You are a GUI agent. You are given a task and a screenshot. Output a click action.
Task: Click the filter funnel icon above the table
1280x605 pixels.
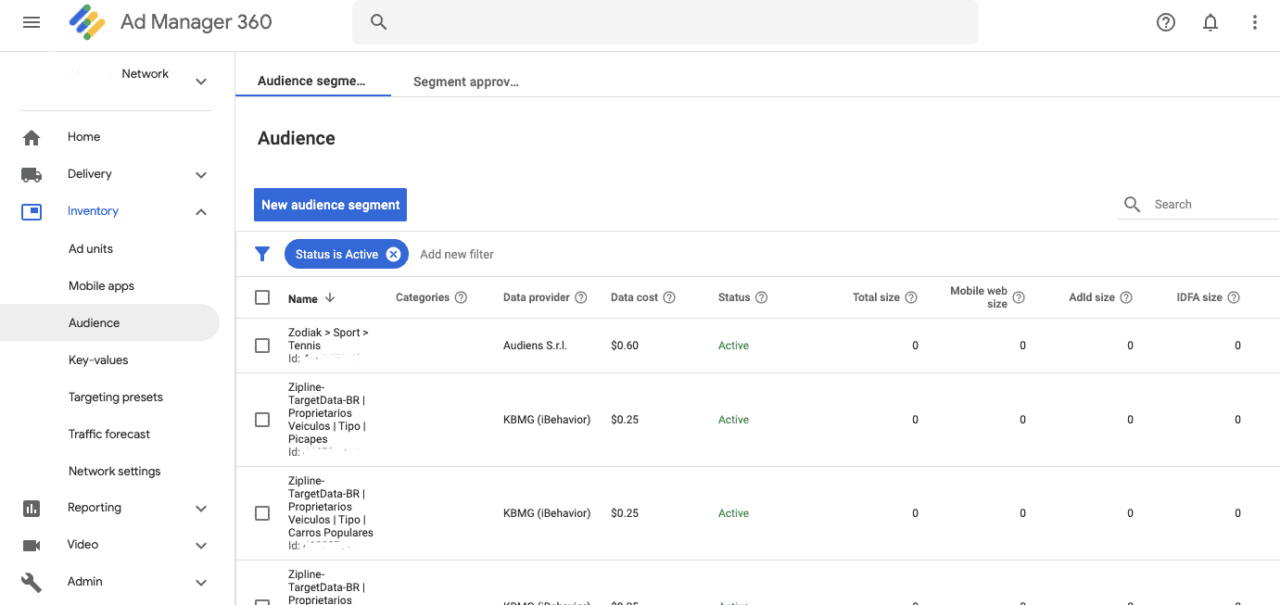[262, 254]
